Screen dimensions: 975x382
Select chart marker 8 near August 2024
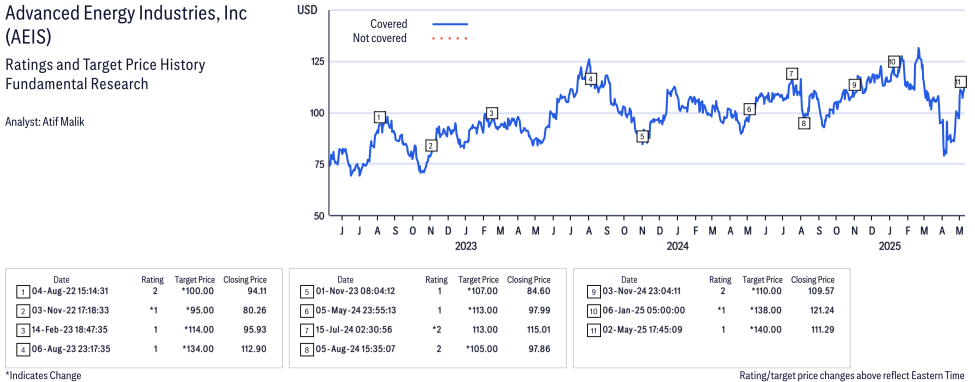click(x=804, y=123)
